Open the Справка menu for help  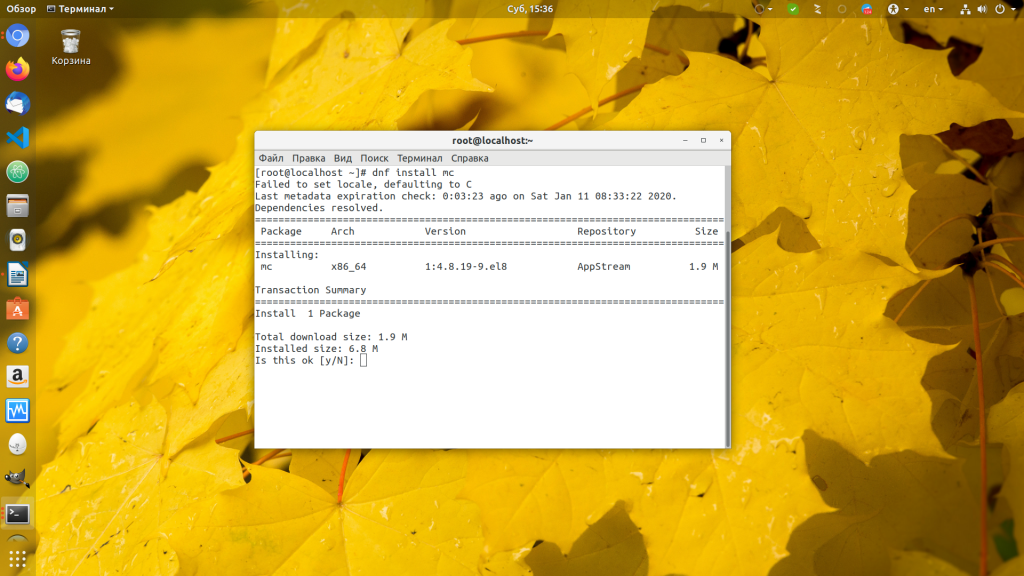click(470, 158)
